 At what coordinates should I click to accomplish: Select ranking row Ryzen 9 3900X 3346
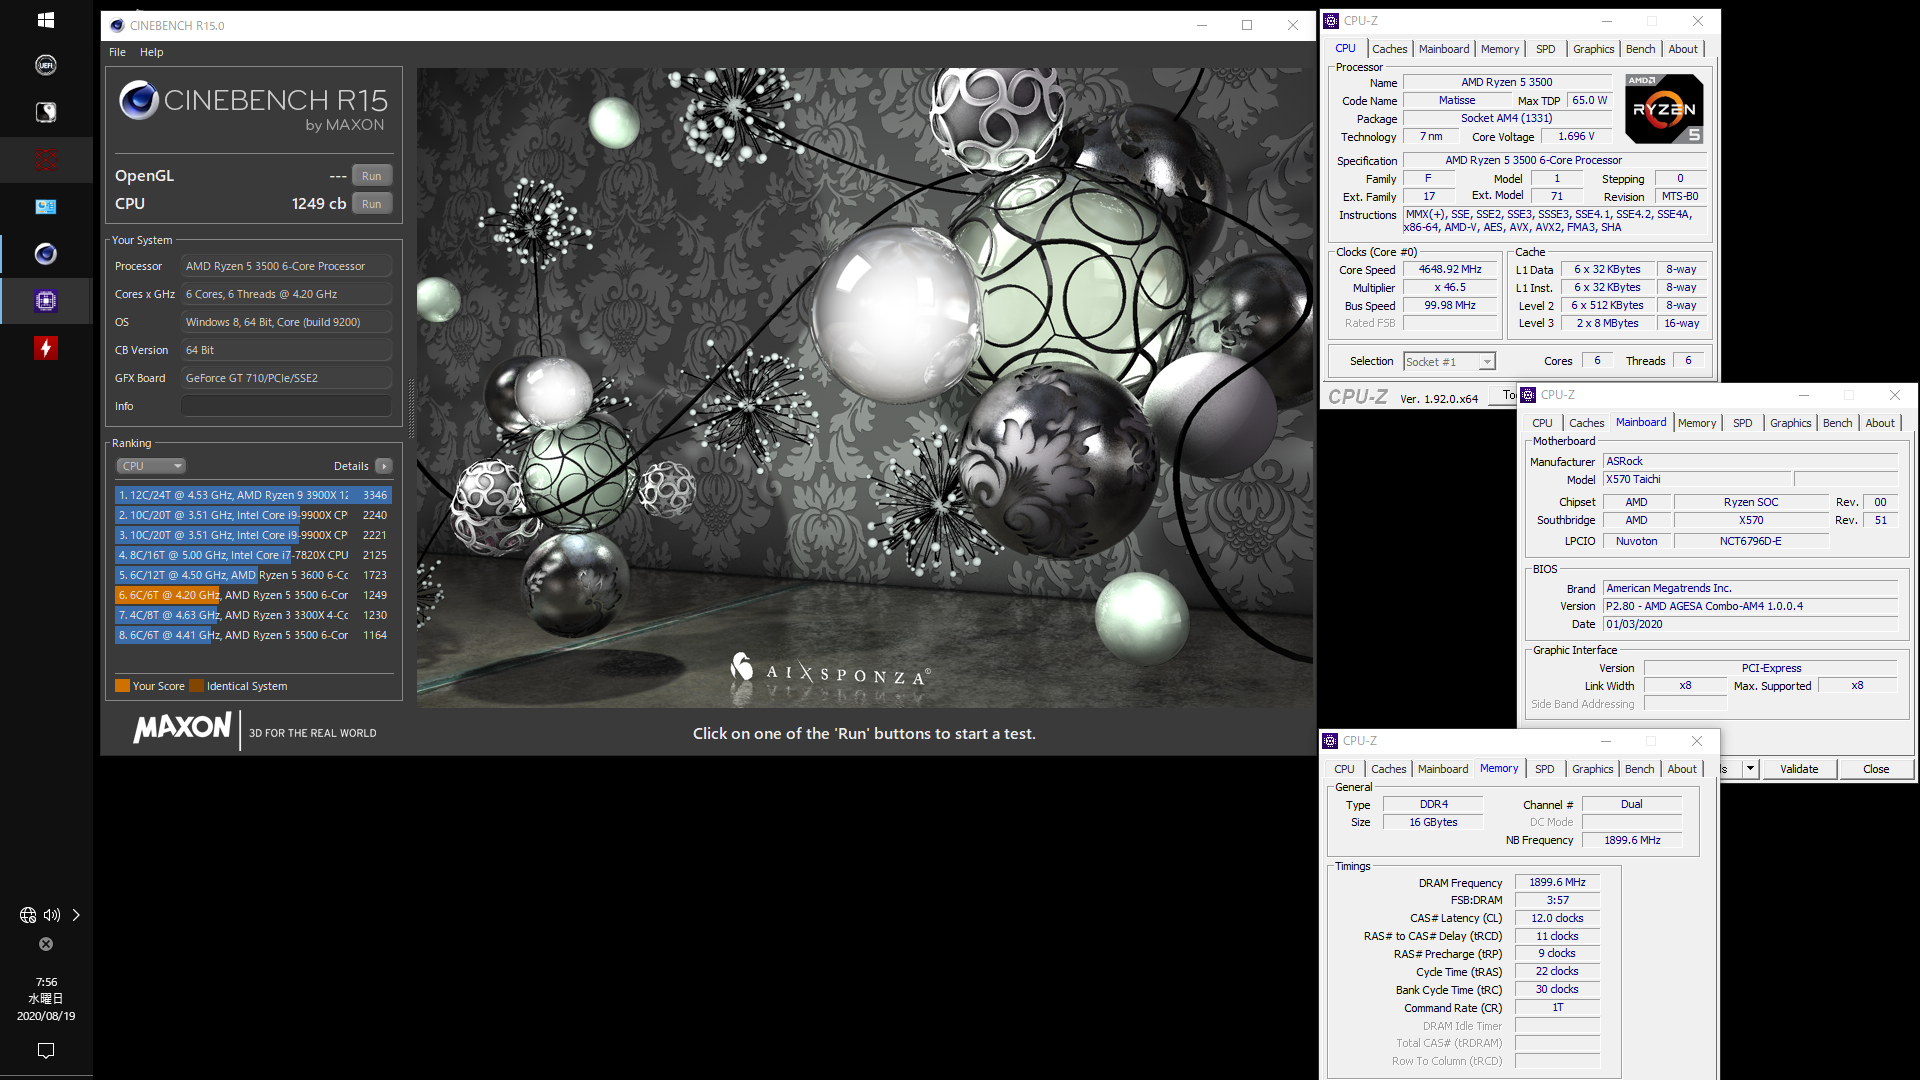pyautogui.click(x=253, y=495)
